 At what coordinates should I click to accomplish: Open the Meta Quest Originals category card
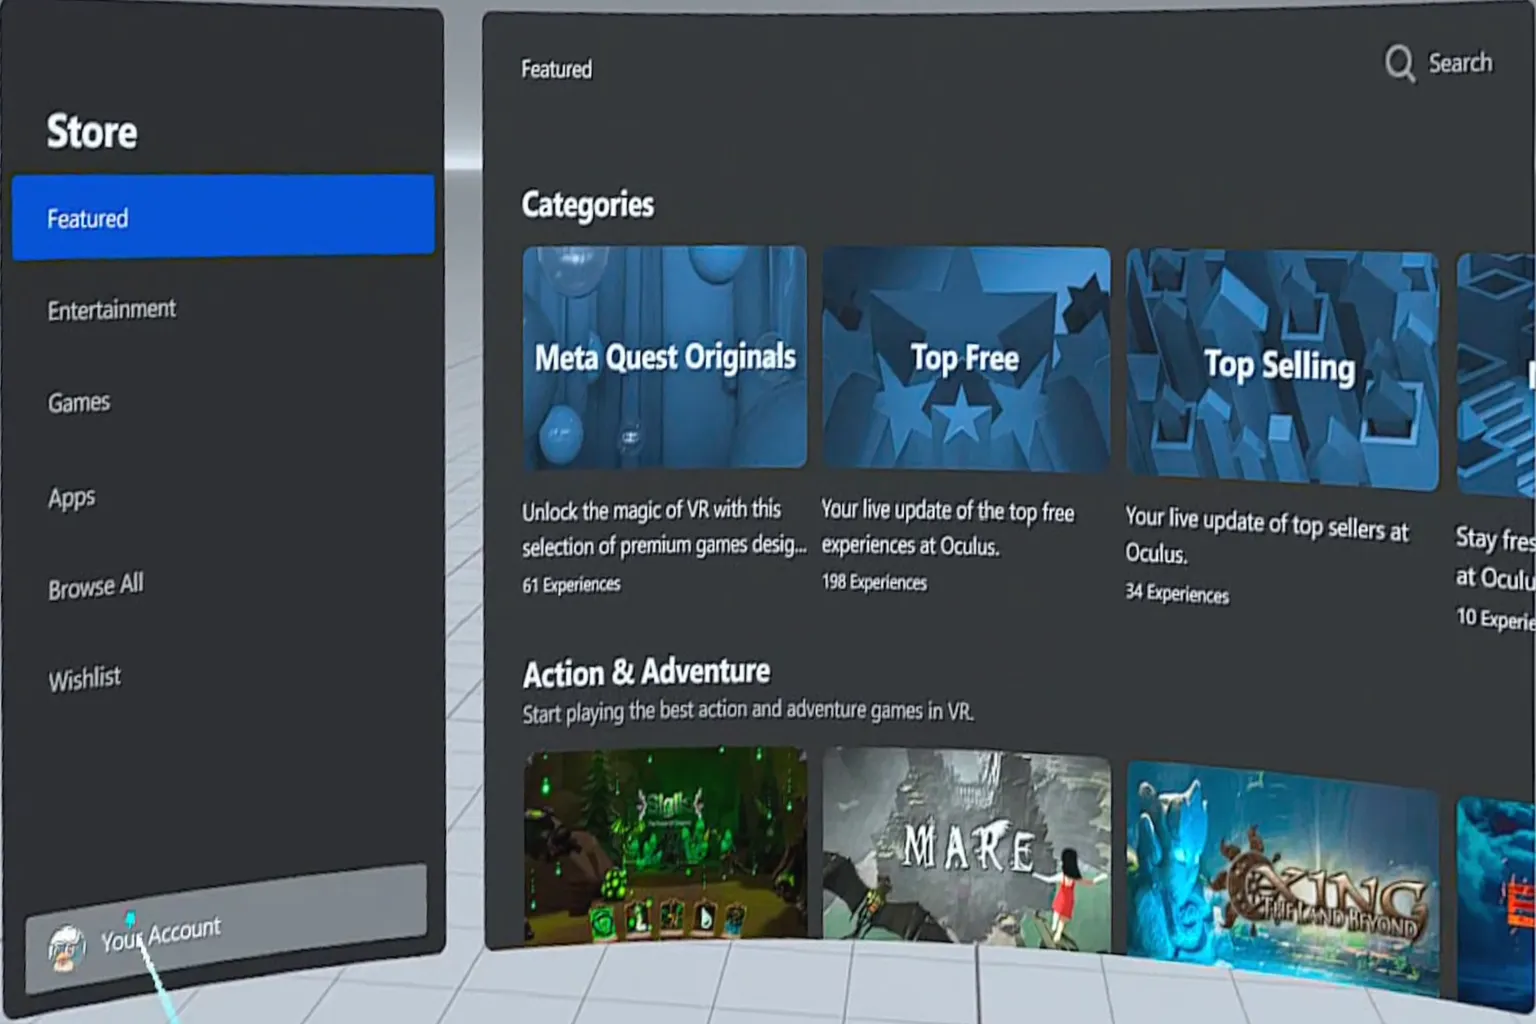664,357
